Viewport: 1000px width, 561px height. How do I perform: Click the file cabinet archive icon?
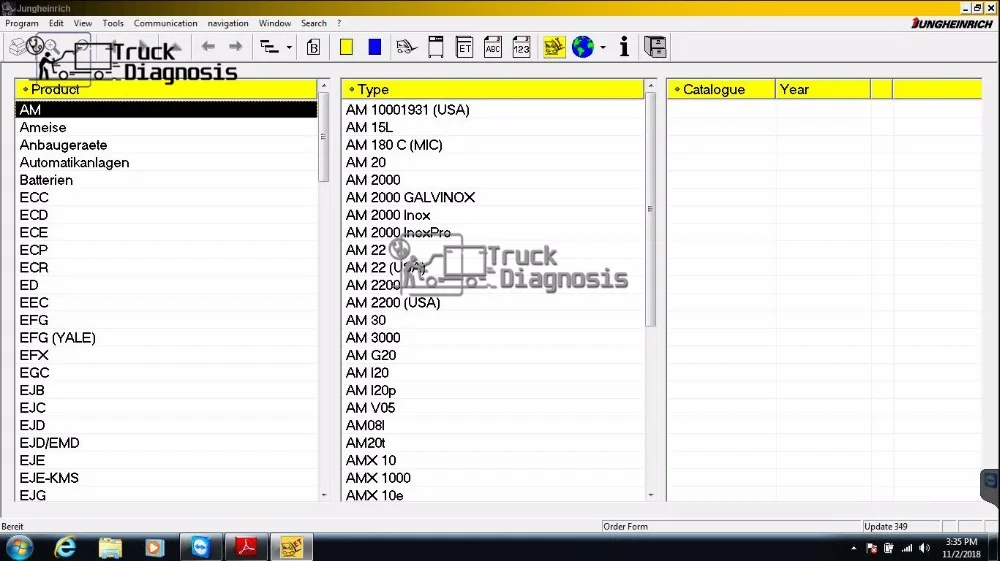click(x=655, y=47)
